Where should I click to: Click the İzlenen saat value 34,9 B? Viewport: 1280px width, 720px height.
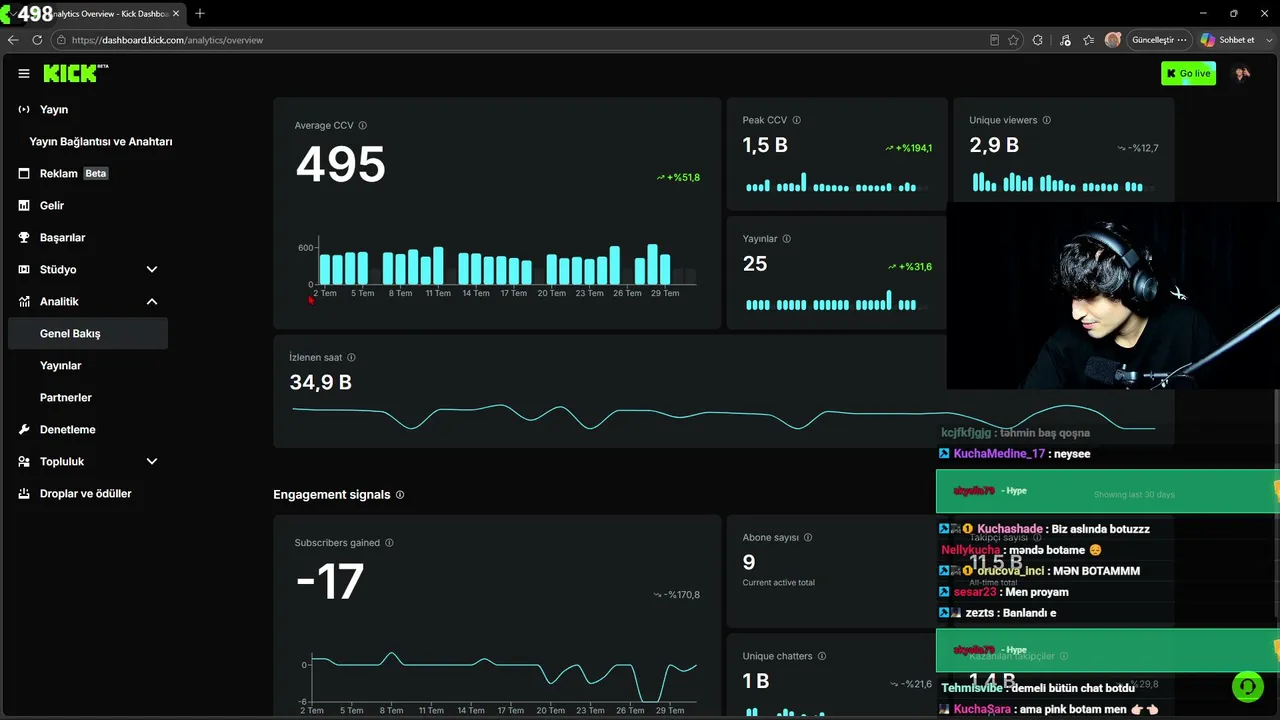(320, 382)
